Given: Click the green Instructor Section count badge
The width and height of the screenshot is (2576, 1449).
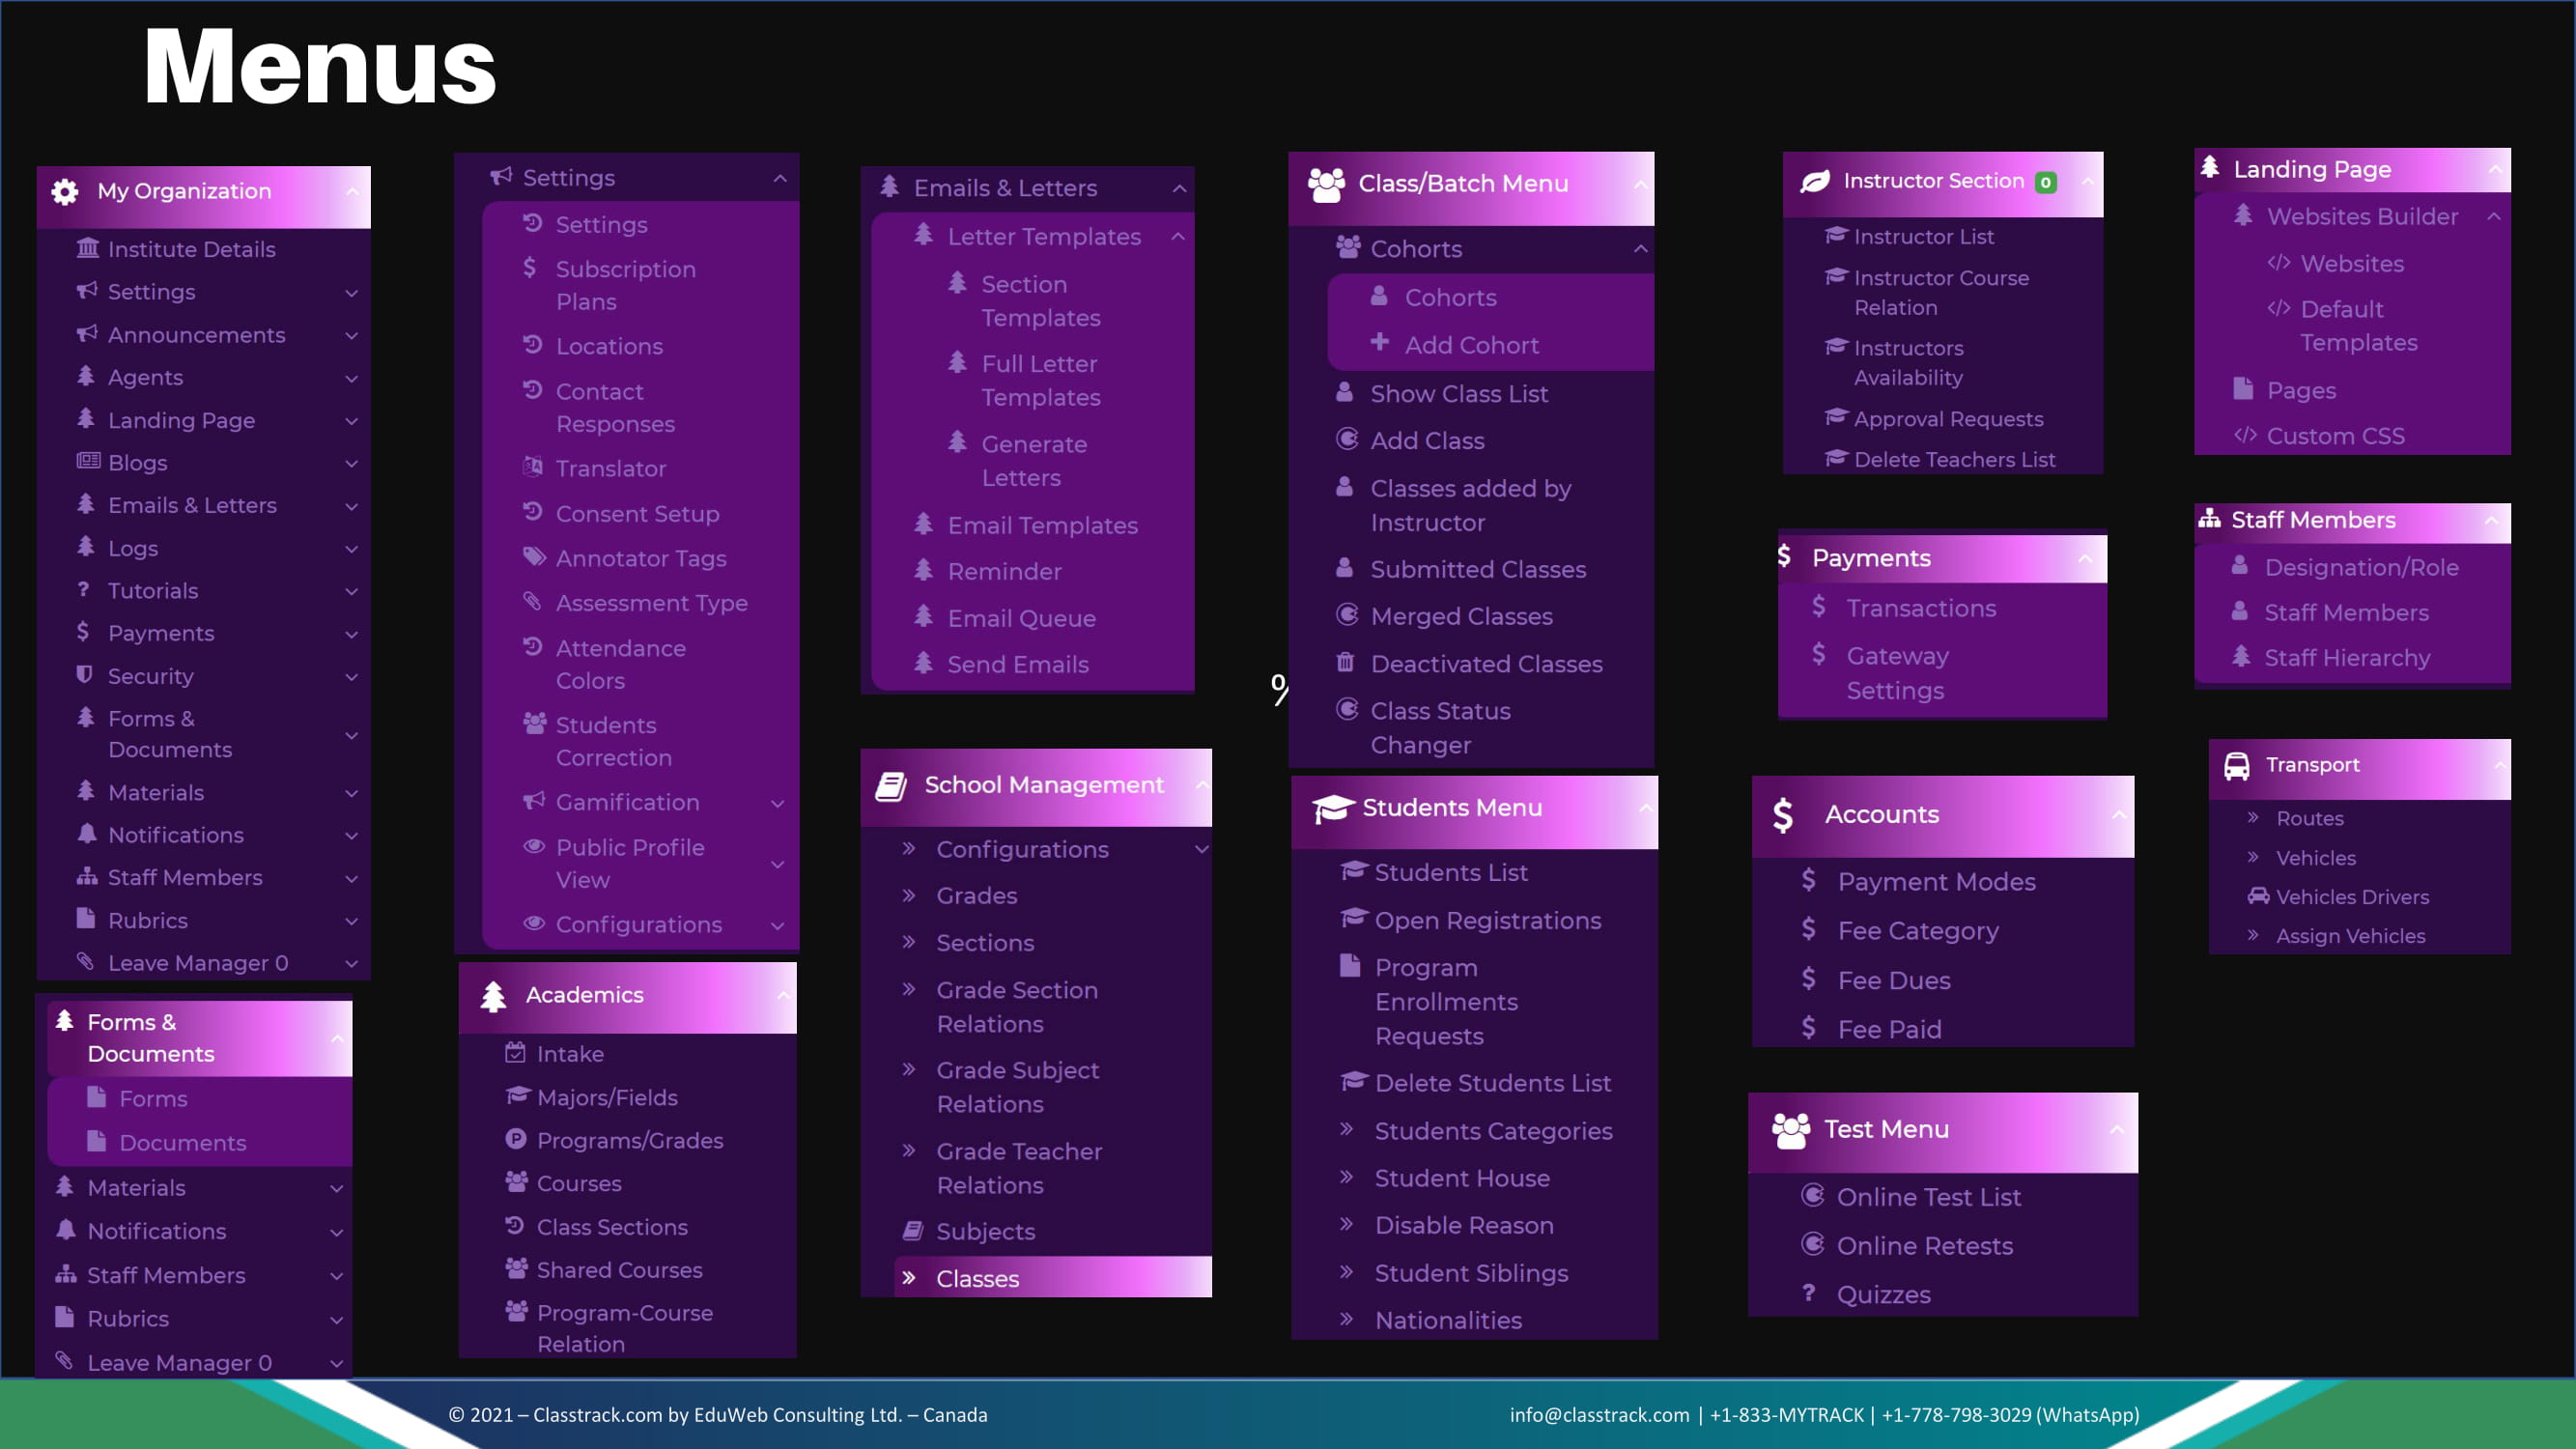Looking at the screenshot, I should [2046, 182].
